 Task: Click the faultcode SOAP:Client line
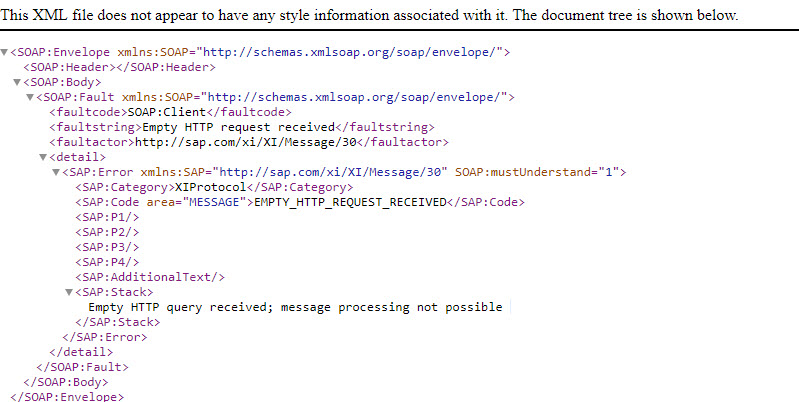[171, 112]
